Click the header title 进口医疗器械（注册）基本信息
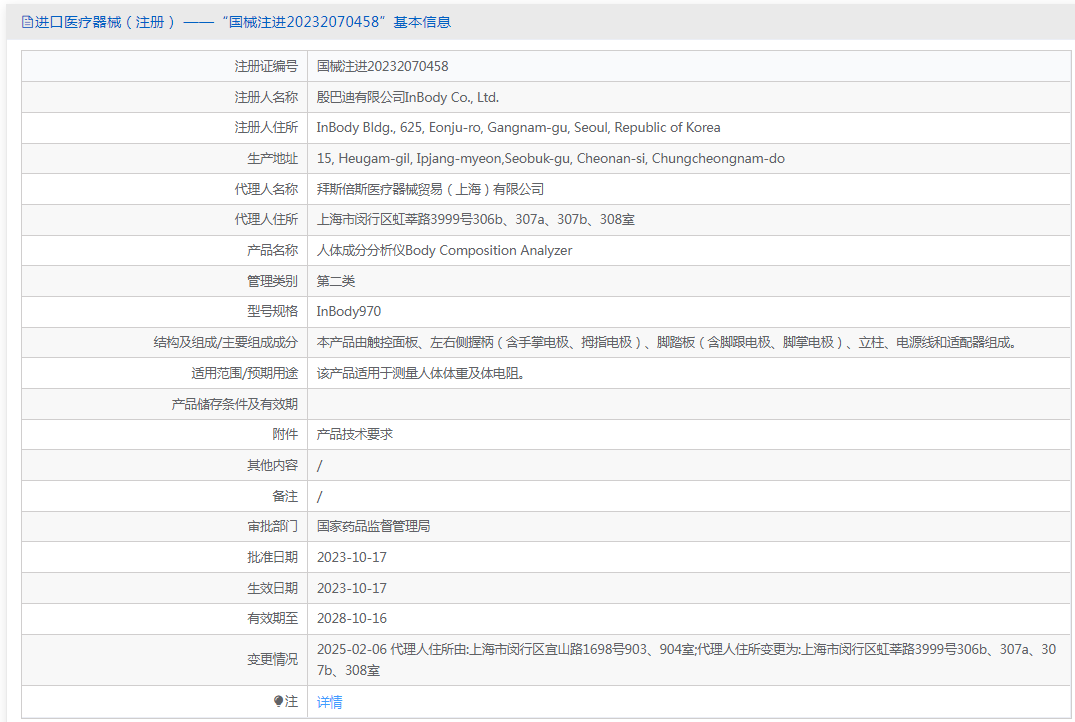 tap(243, 23)
